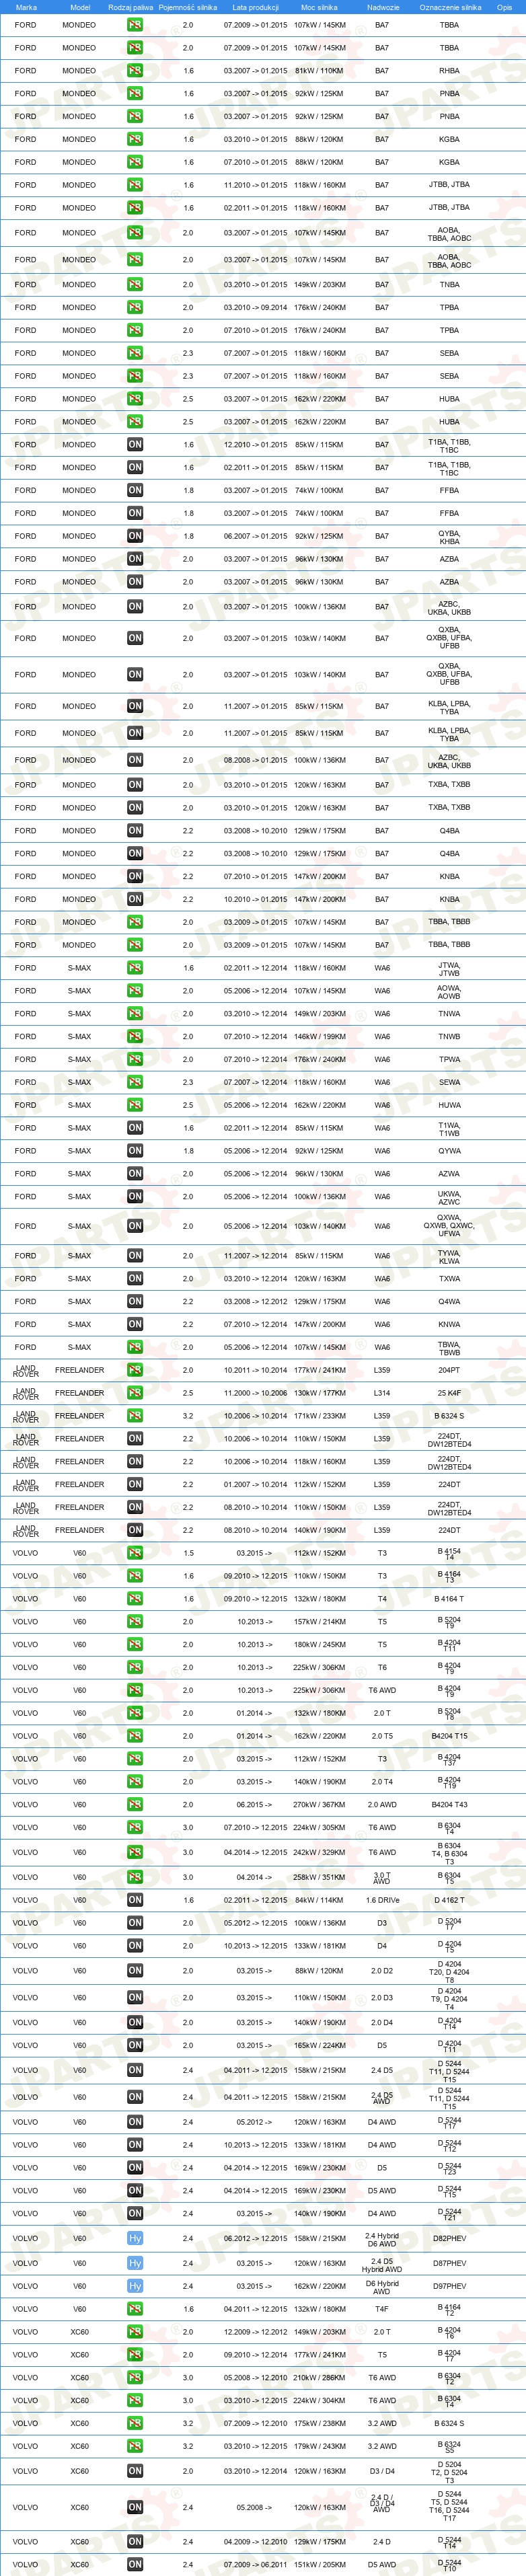Click petrol icon in Freelander 204PT row
This screenshot has height=2576, width=526.
pos(135,1370)
